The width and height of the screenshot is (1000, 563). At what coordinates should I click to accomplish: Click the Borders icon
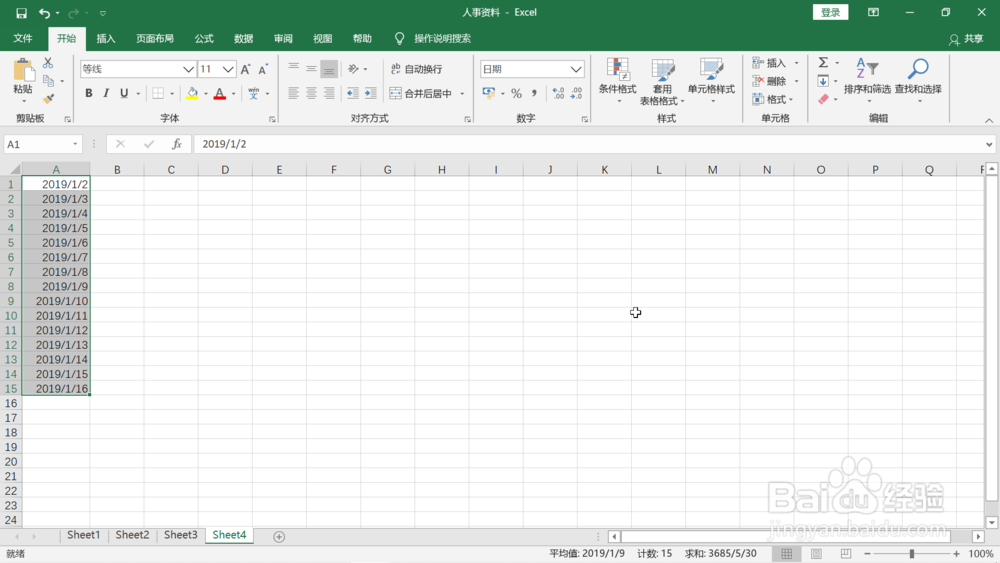point(158,94)
